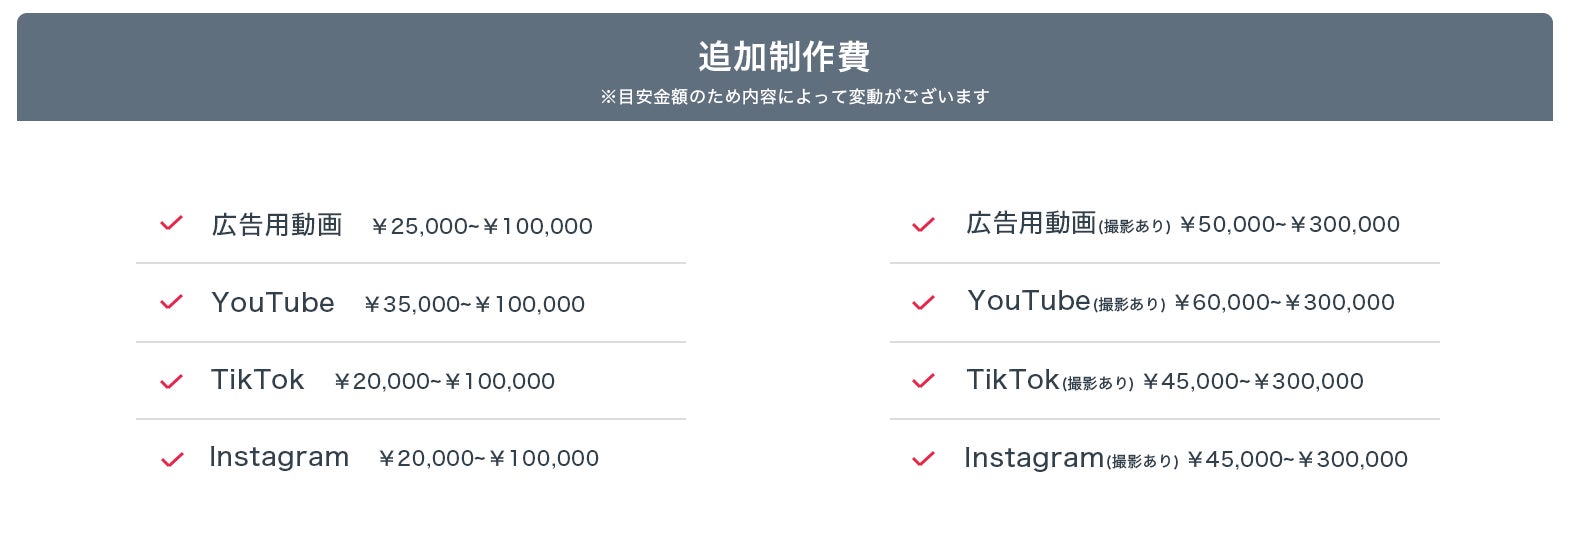Click the checkmark beside 広告用動画(撮影あり) row

pos(923,224)
